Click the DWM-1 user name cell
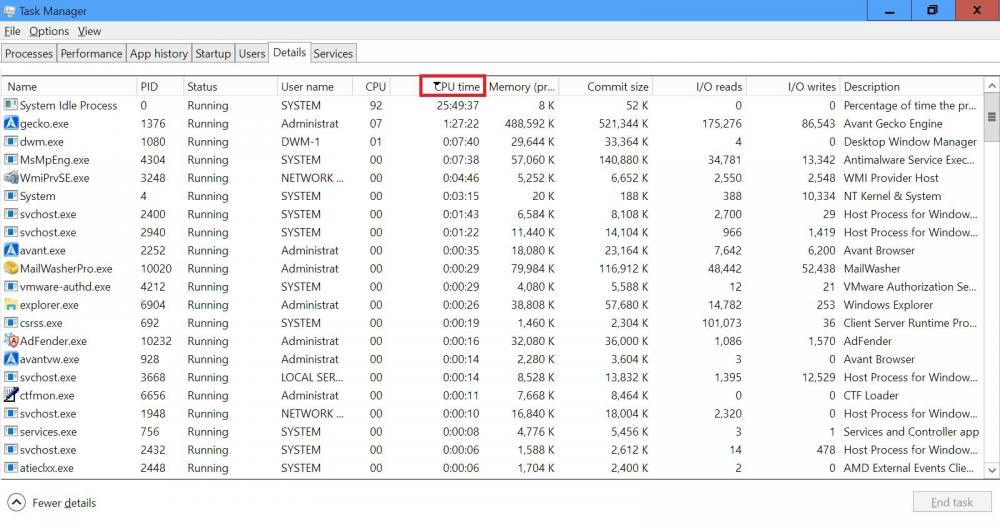This screenshot has width=1000, height=525. [x=300, y=142]
